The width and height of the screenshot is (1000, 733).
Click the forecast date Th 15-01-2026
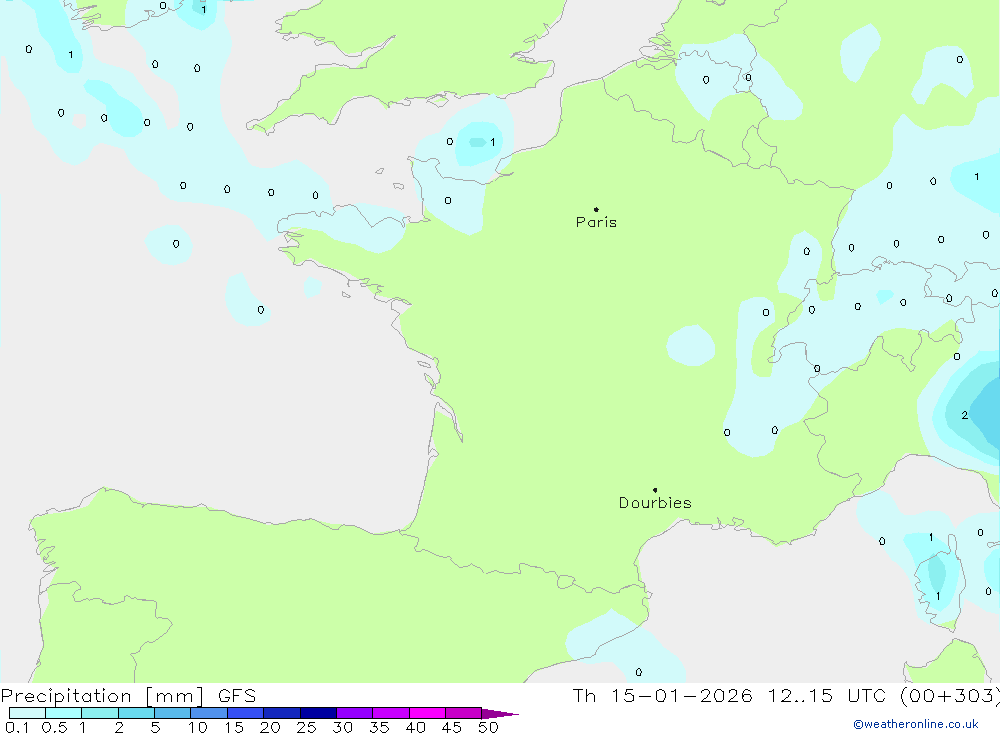[x=662, y=695]
